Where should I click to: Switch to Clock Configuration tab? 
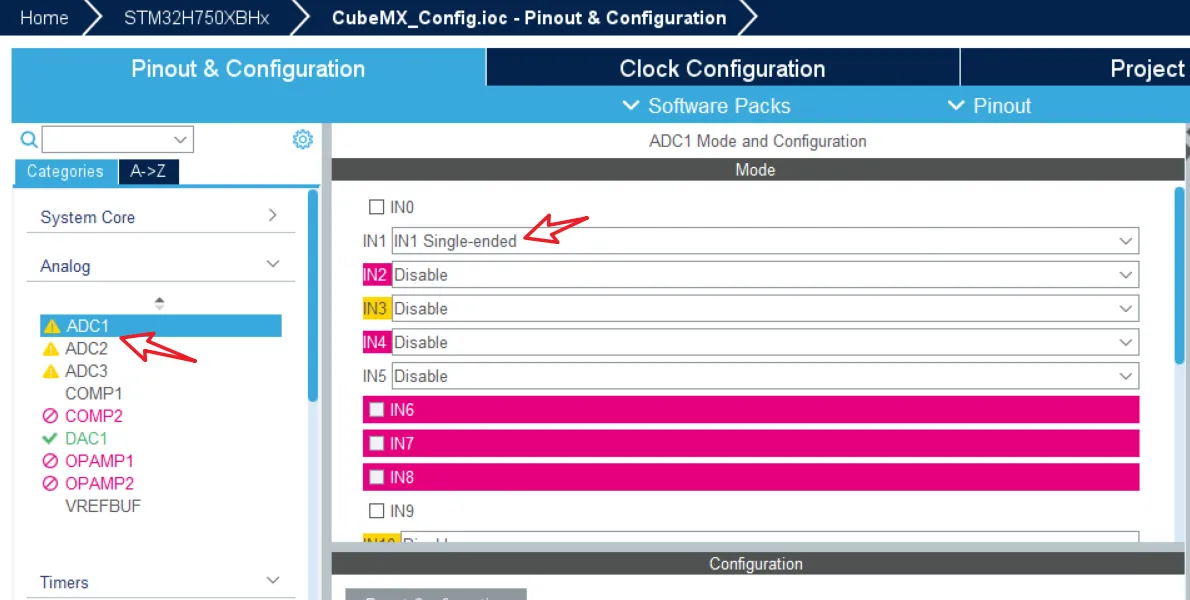[x=722, y=68]
